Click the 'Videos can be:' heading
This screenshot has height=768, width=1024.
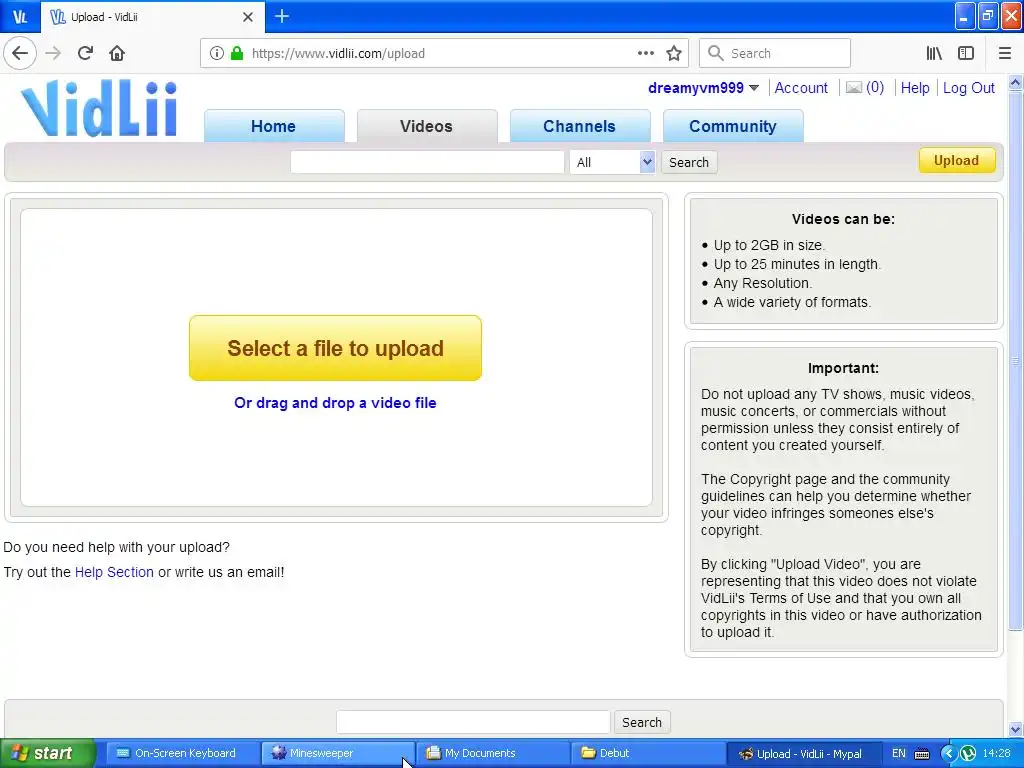[843, 219]
